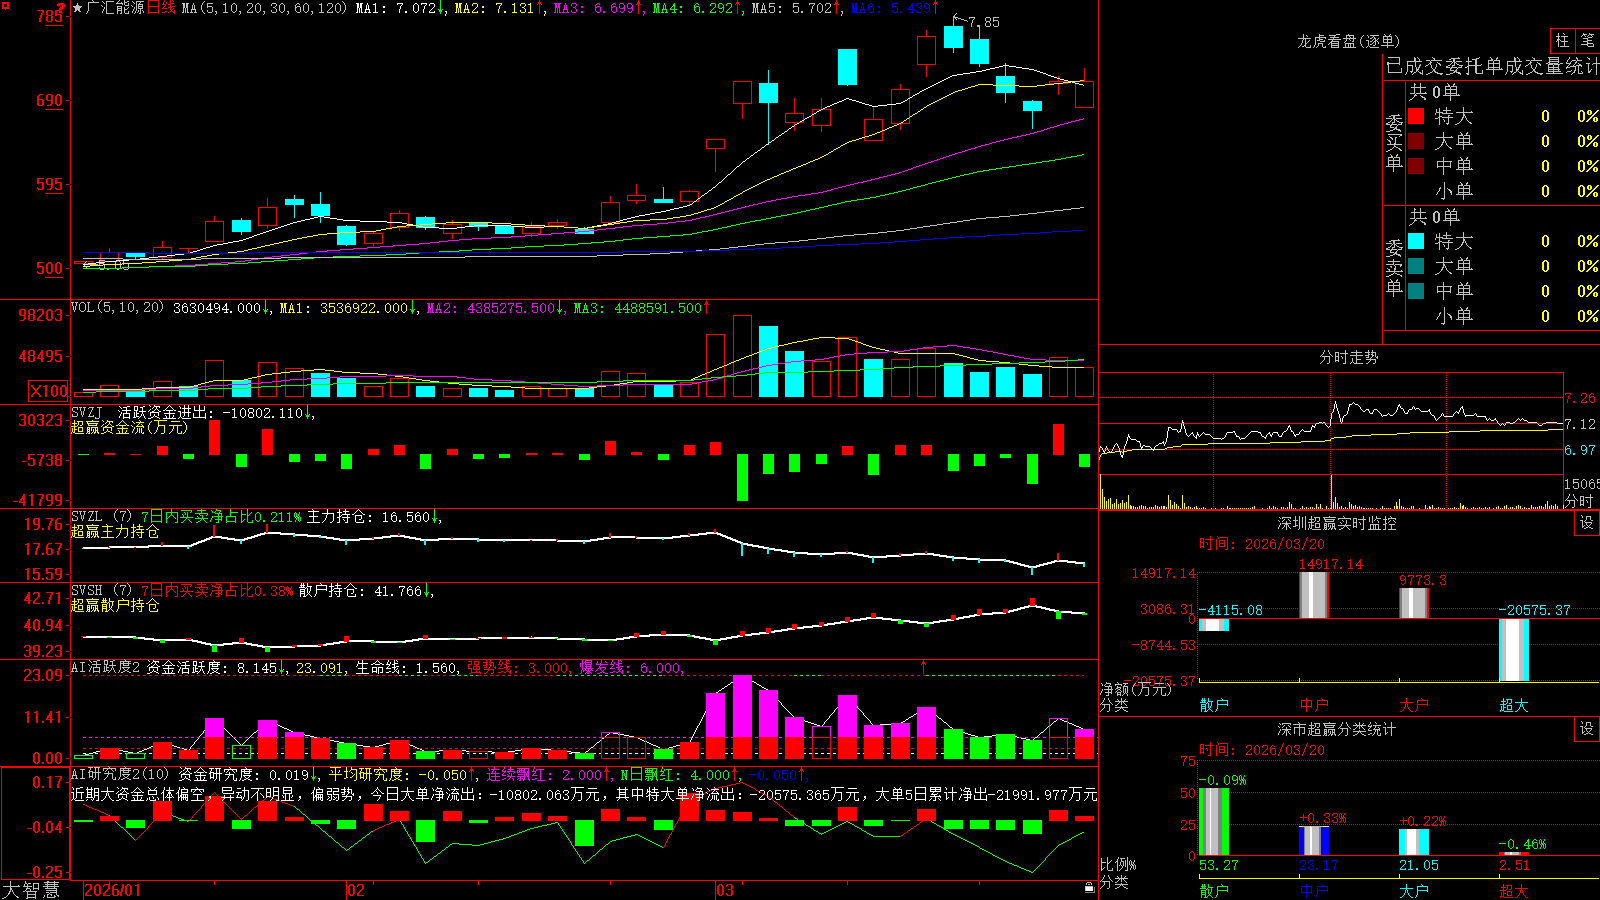Click the 785 price axis label
Screen dimensions: 1600x900
coord(50,16)
